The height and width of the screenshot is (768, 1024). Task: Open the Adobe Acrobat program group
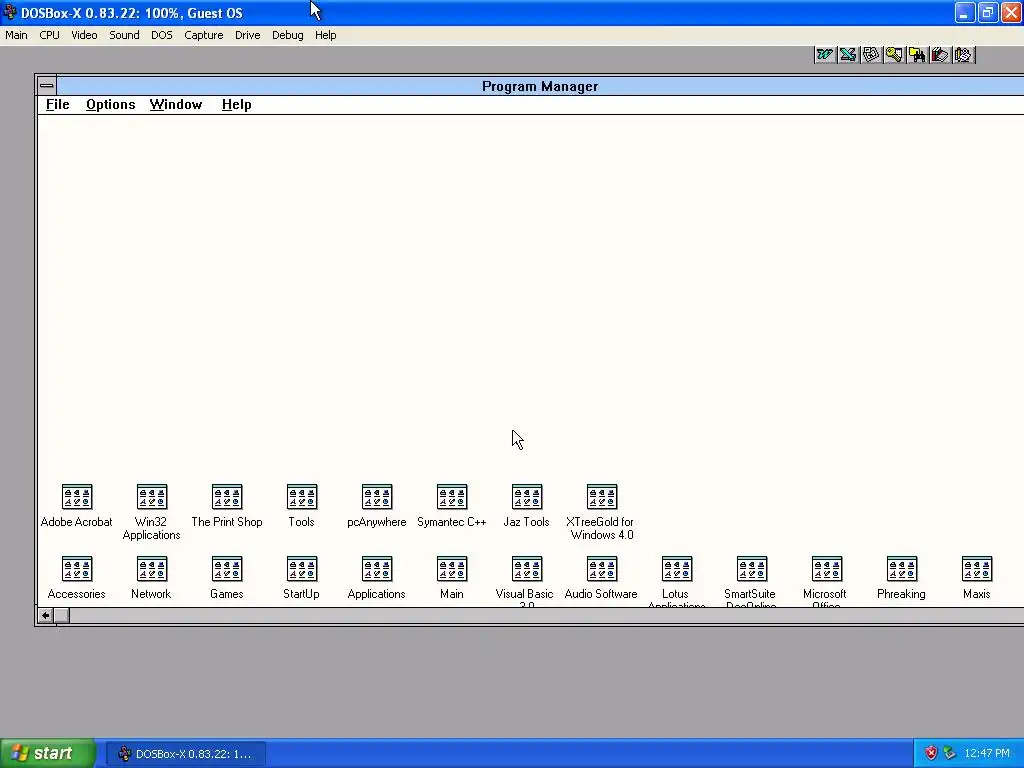point(76,497)
